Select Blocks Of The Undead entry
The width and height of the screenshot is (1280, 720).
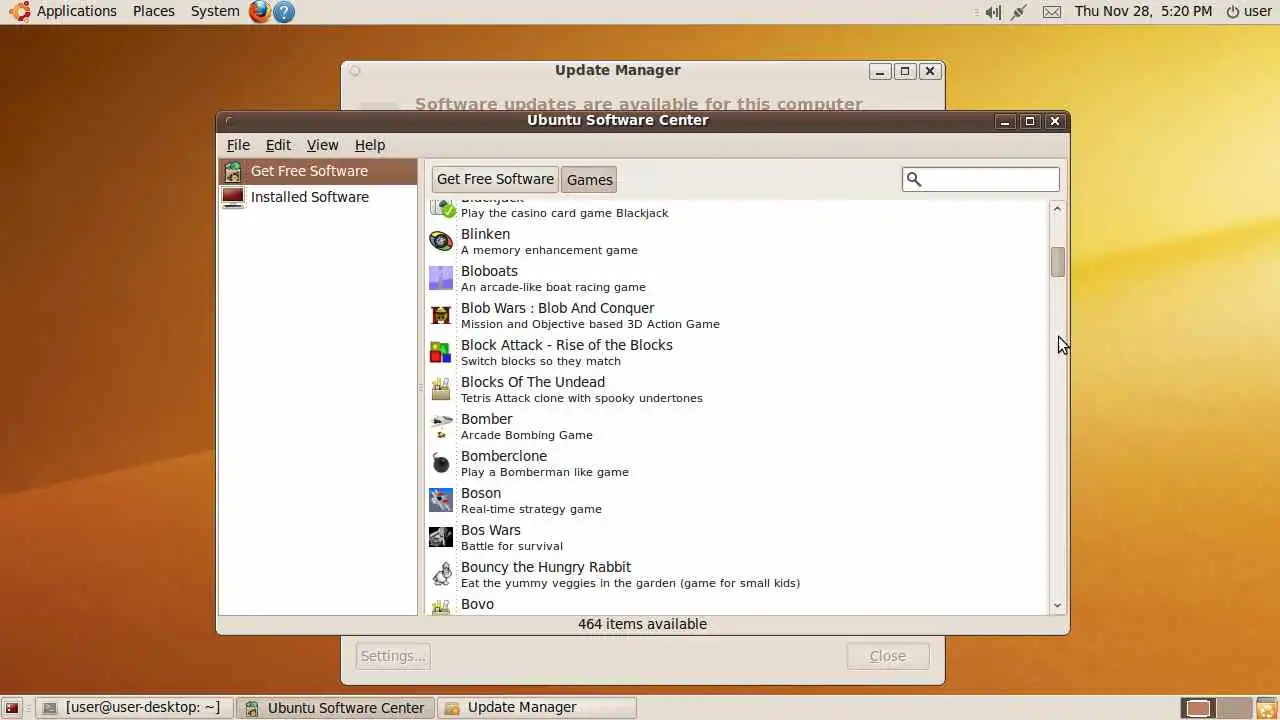click(737, 389)
